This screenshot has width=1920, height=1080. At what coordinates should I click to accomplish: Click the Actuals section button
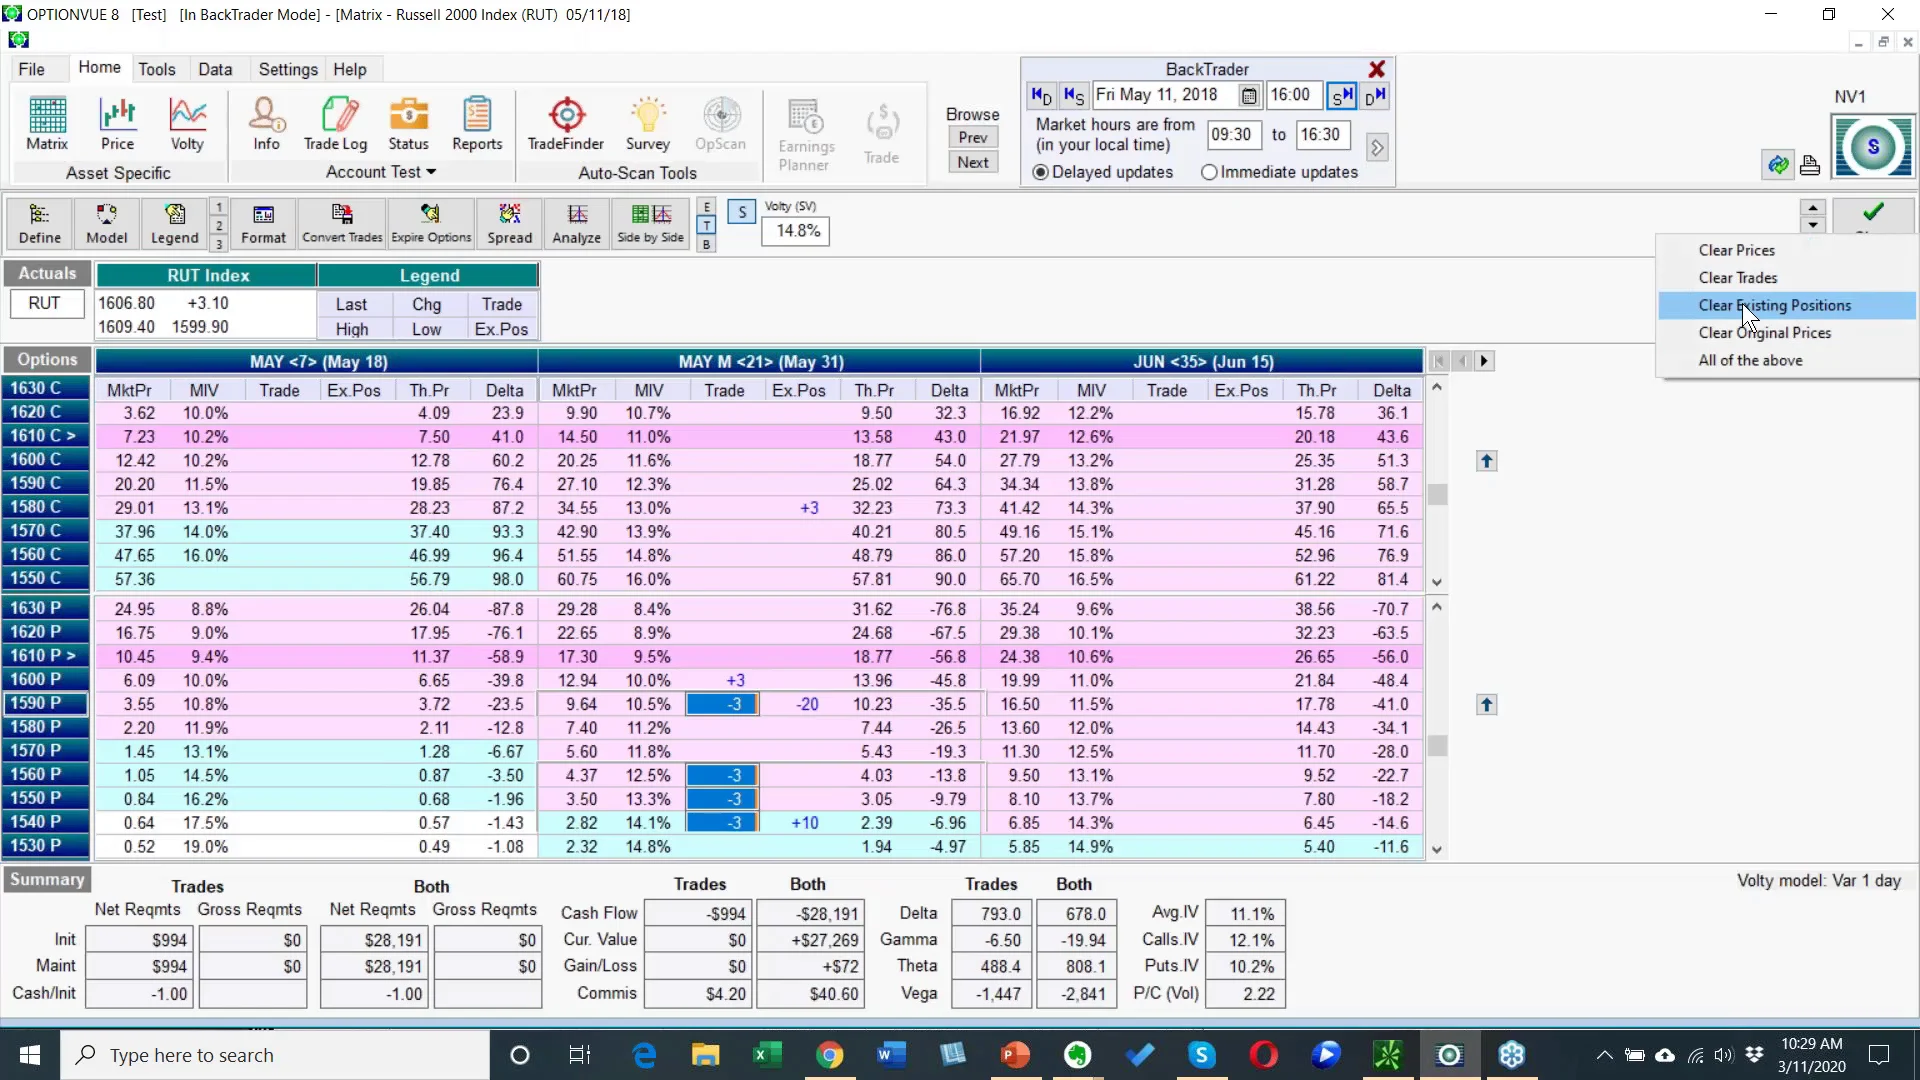coord(47,274)
